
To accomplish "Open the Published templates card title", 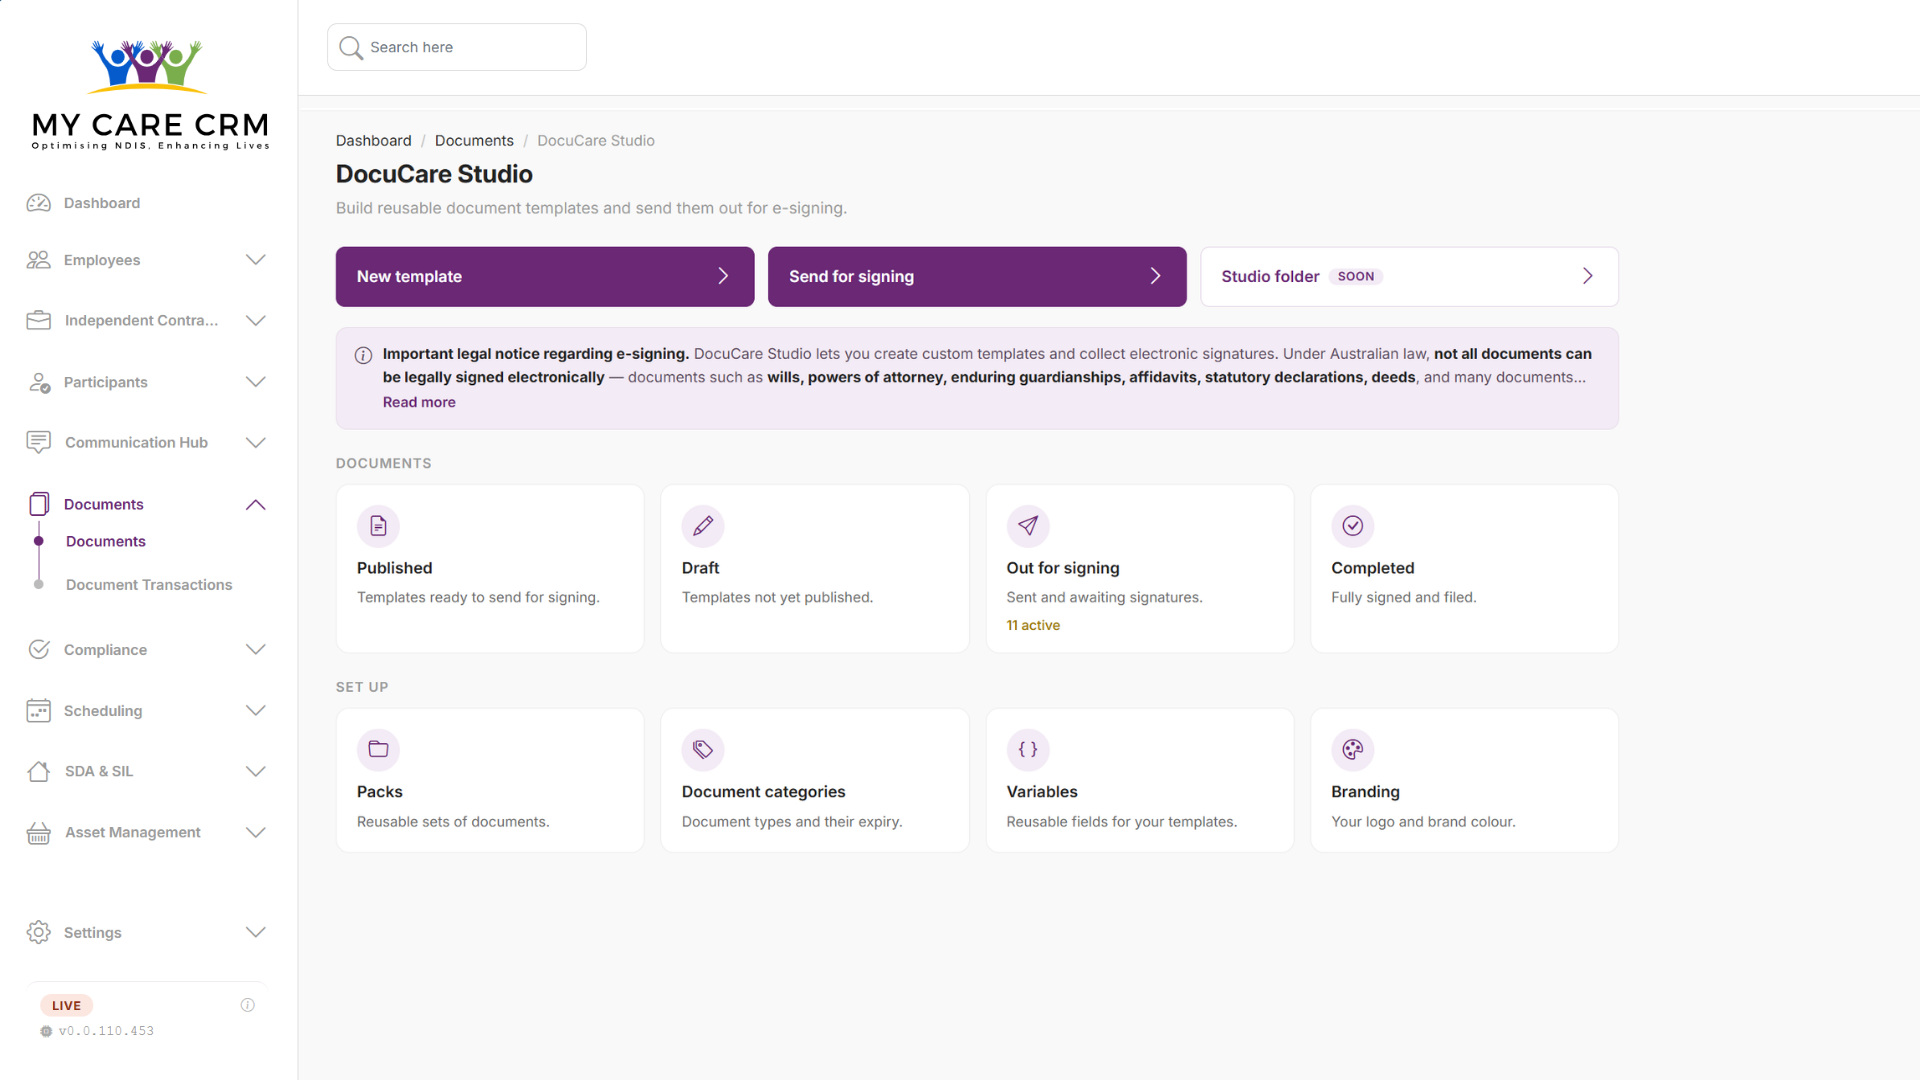I will [x=395, y=568].
